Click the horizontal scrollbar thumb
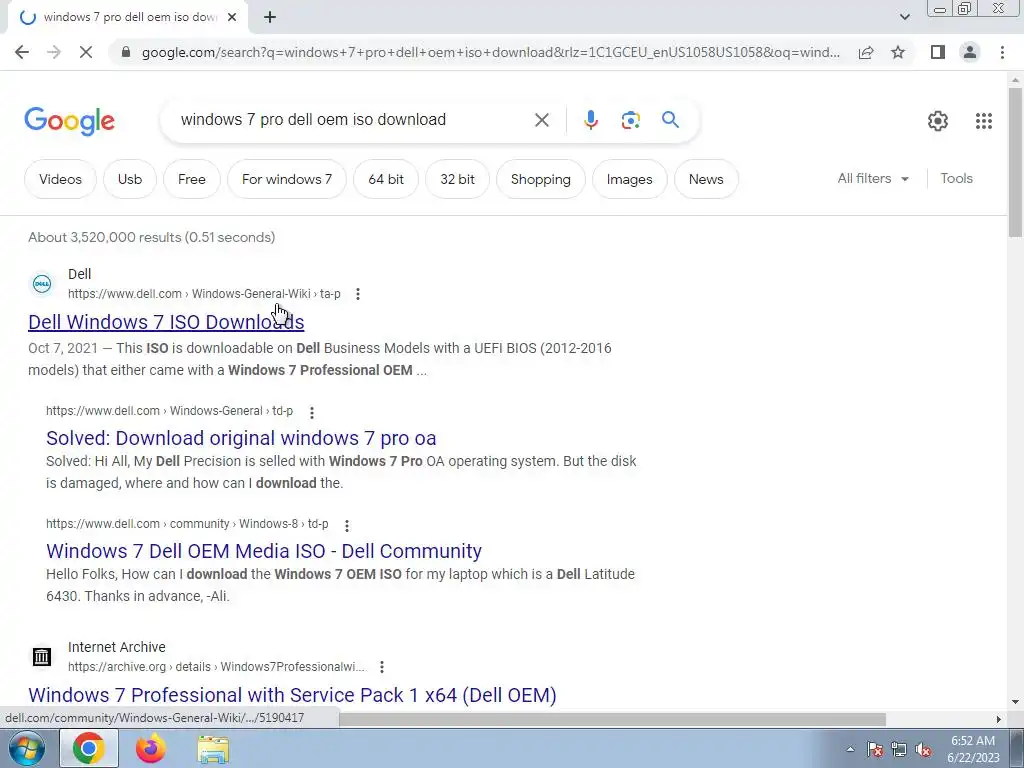This screenshot has width=1024, height=768. (612, 719)
